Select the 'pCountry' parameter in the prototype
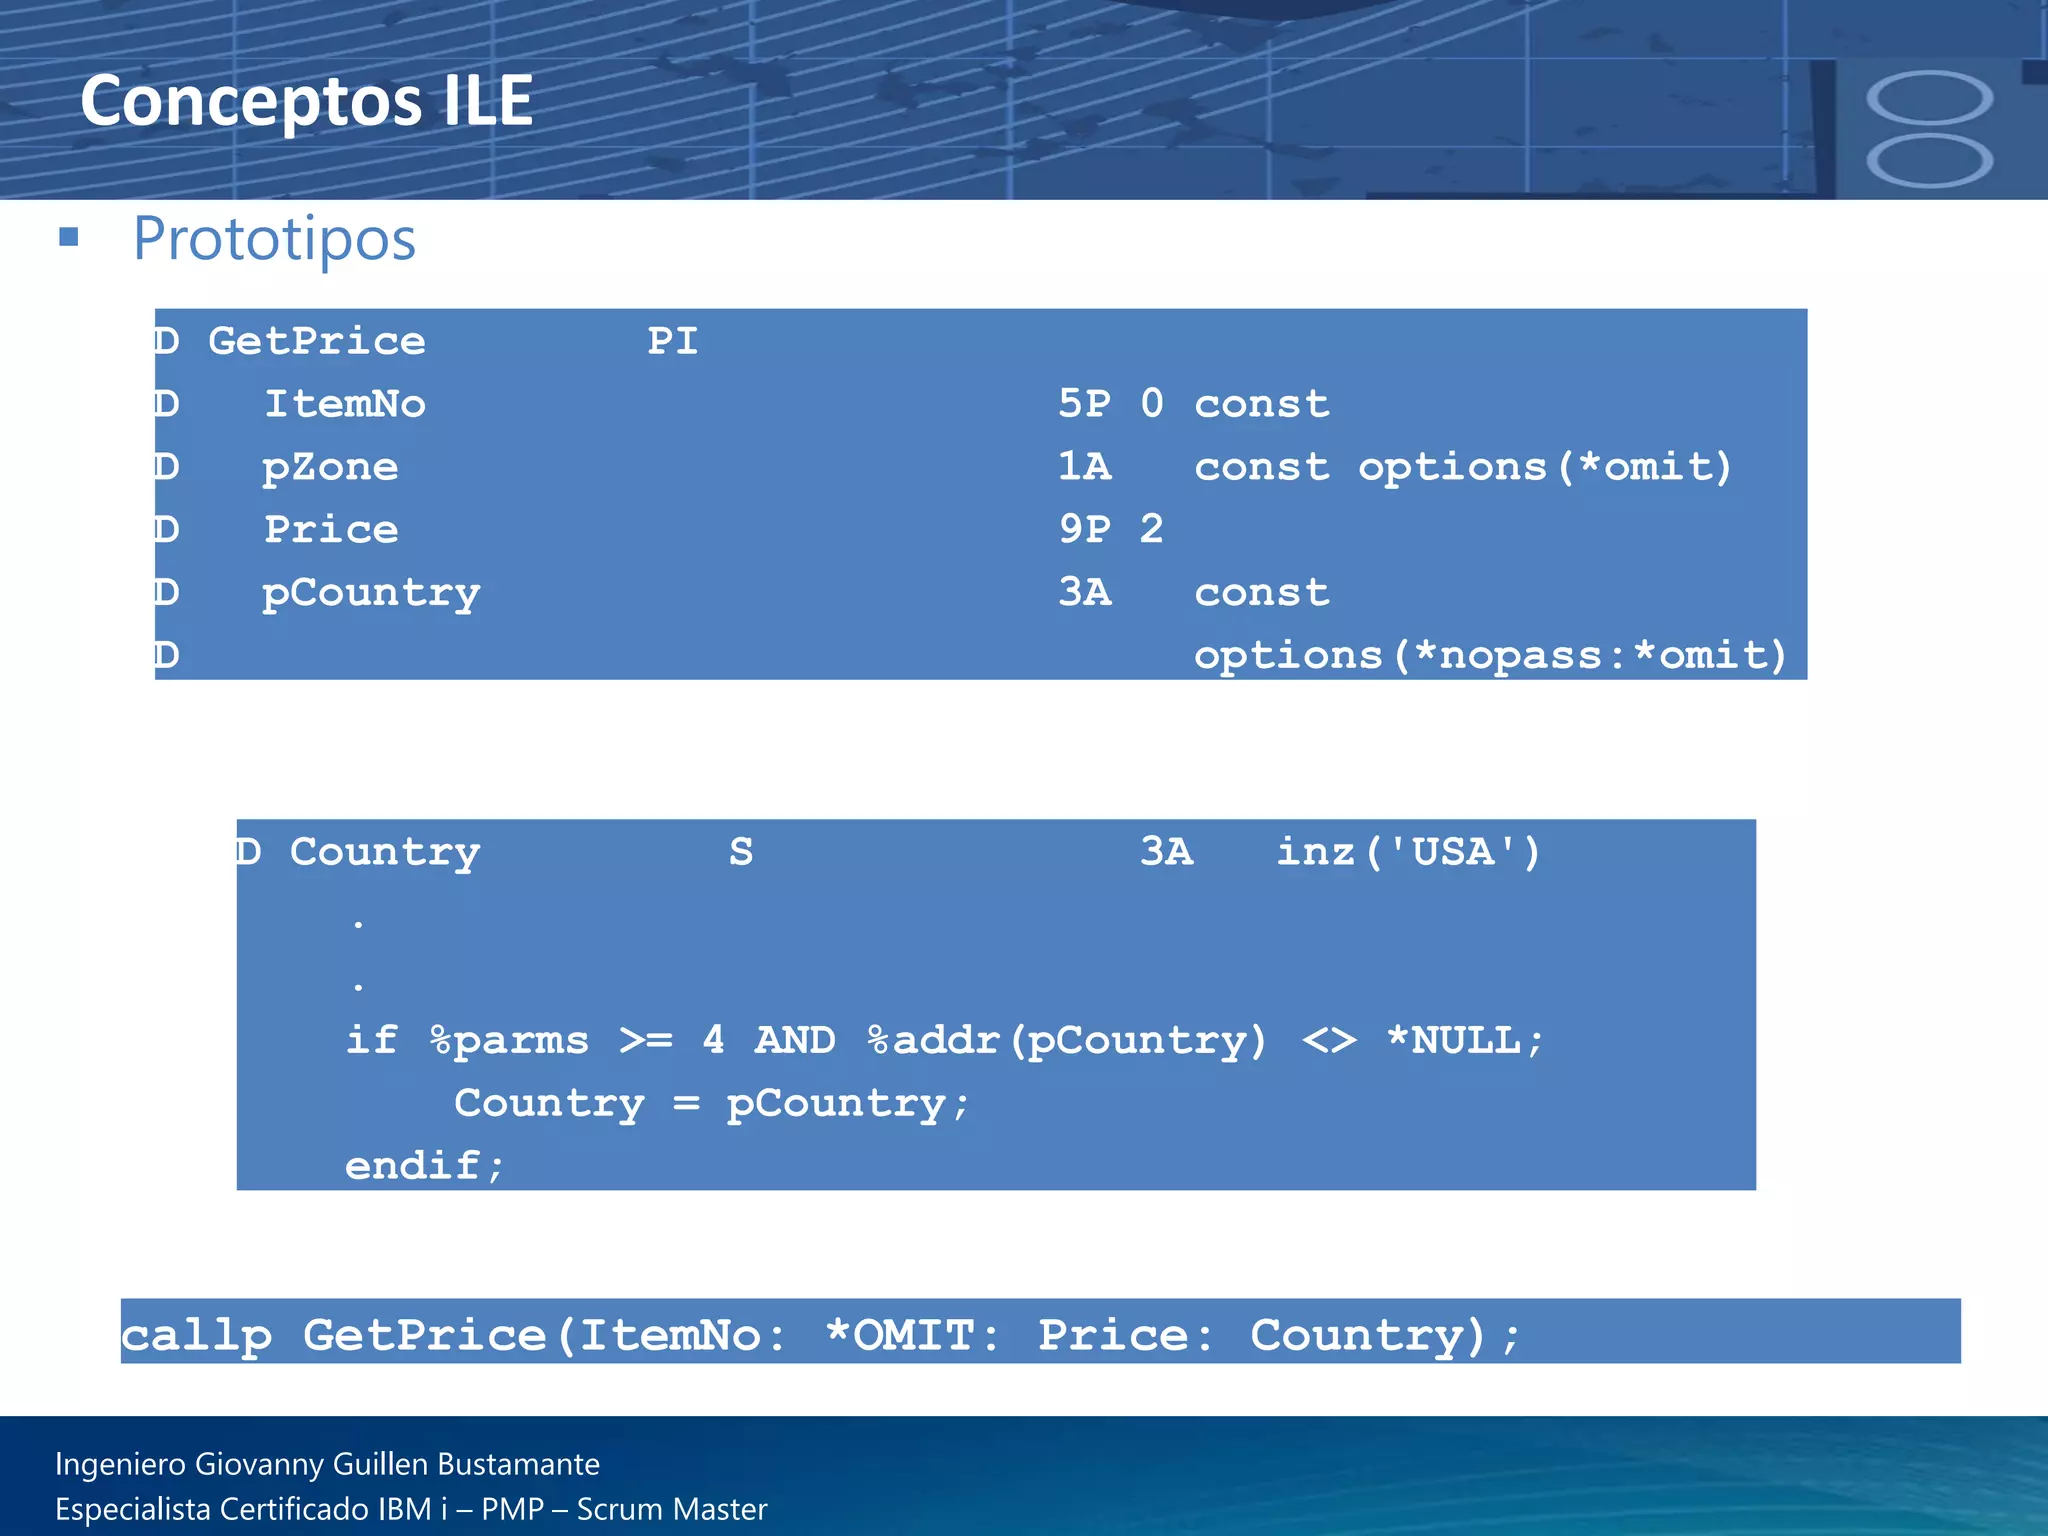 tap(371, 594)
